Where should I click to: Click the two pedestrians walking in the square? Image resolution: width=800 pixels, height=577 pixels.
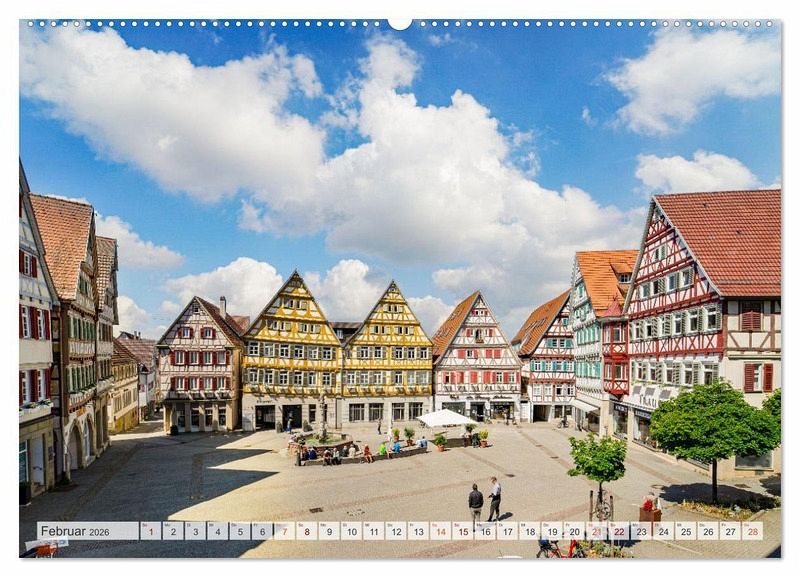pos(485,501)
